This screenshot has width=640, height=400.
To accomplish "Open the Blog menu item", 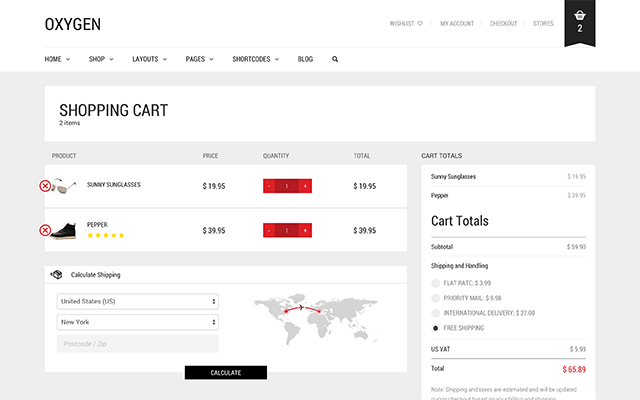I will tap(305, 59).
